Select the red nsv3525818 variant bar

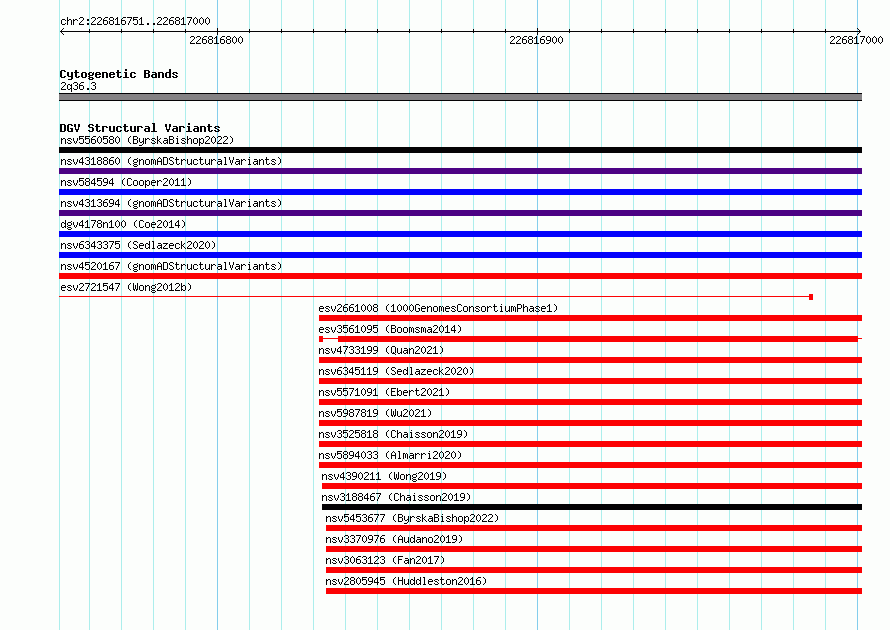[590, 444]
